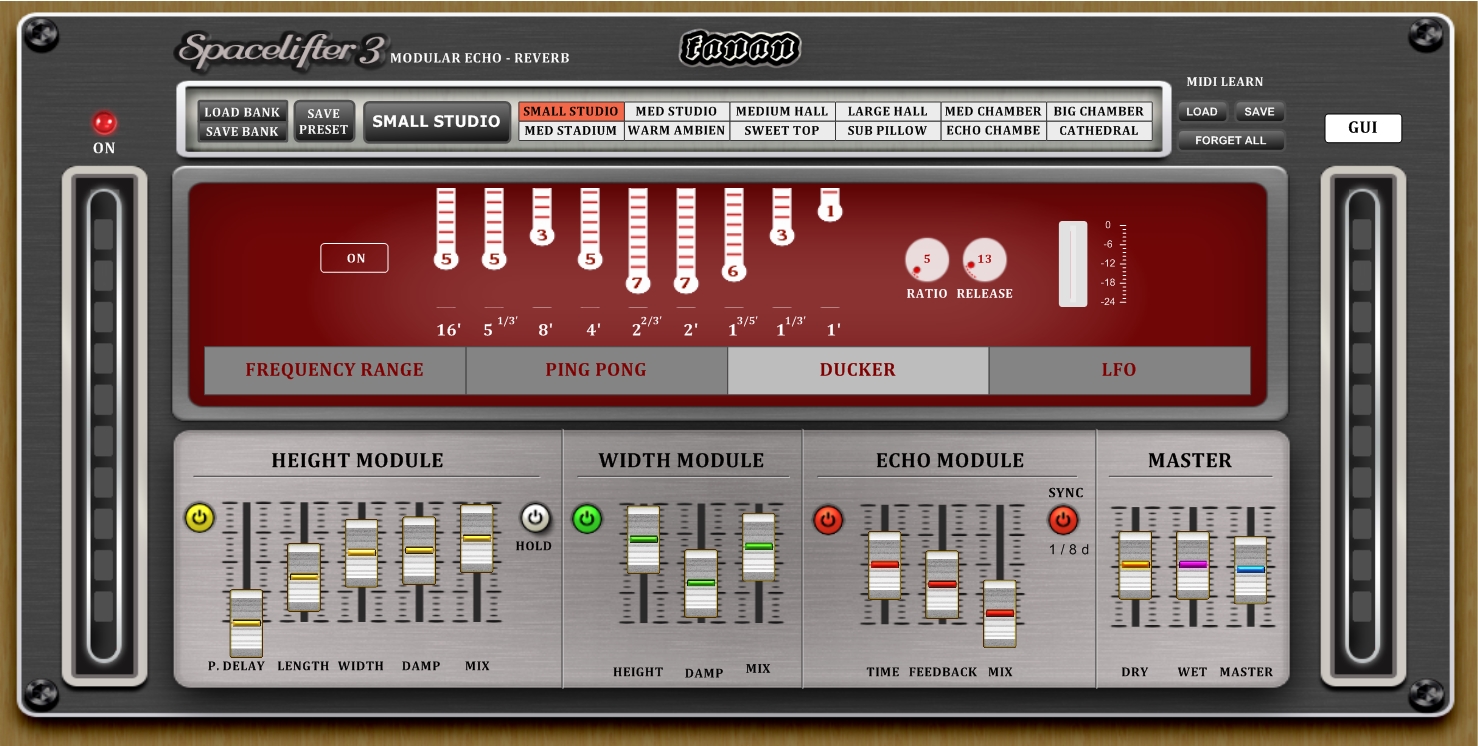Screen dimensions: 1478x746
Task: Click the SAVE PRESET button
Action: click(x=324, y=121)
